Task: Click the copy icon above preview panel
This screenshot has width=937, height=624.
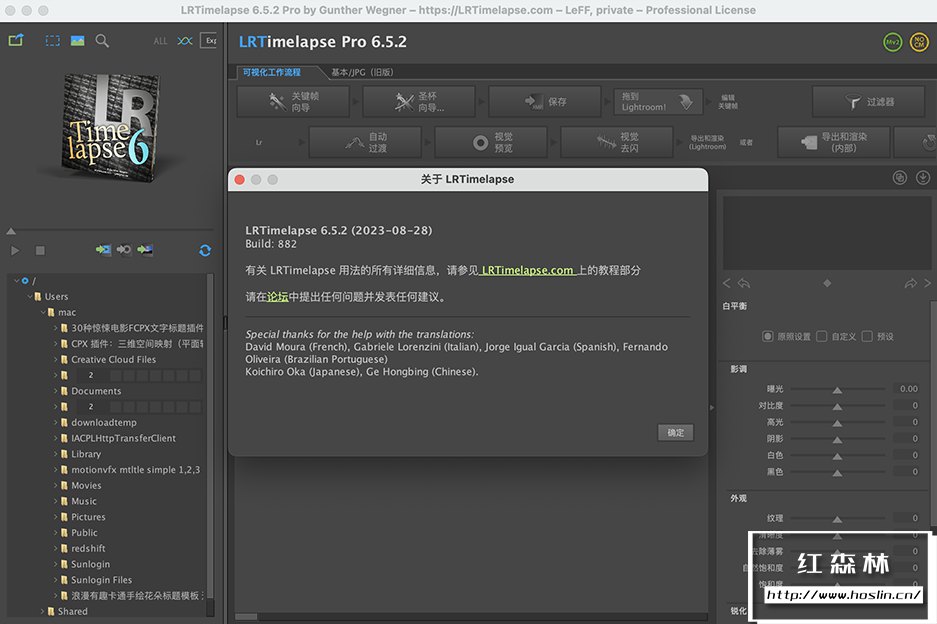Action: [899, 178]
